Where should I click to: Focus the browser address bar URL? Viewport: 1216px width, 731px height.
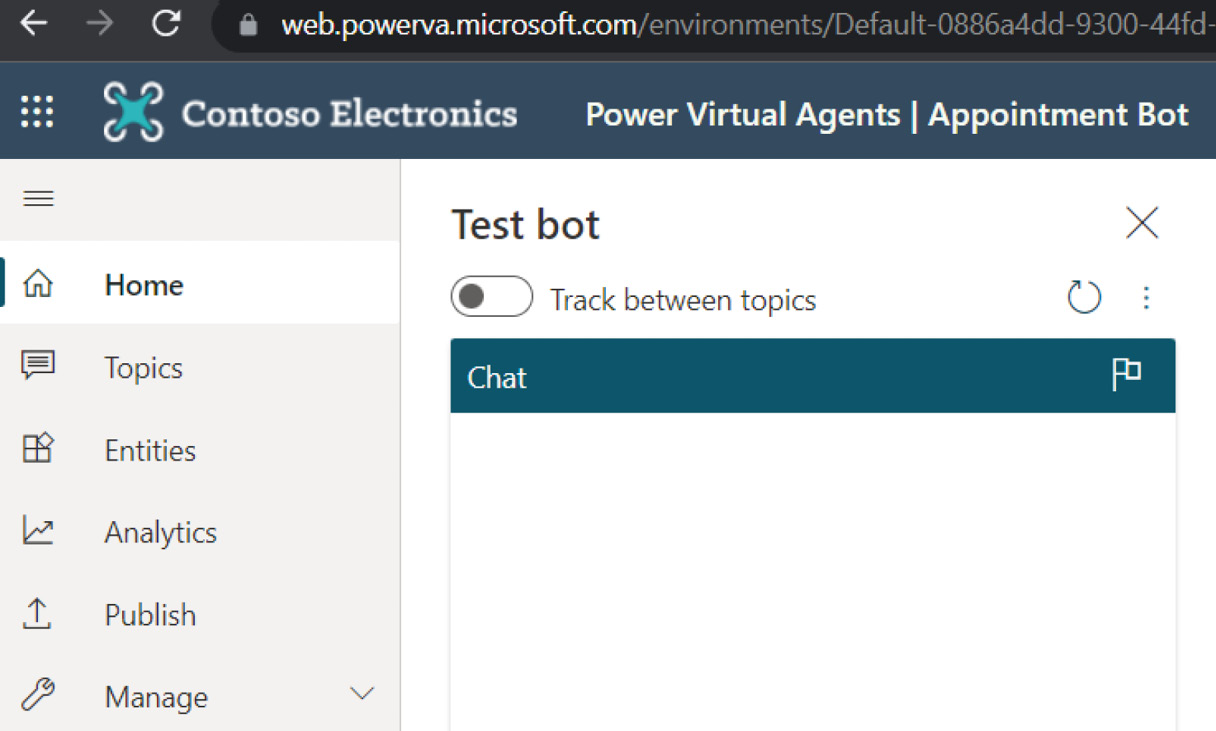tap(747, 25)
